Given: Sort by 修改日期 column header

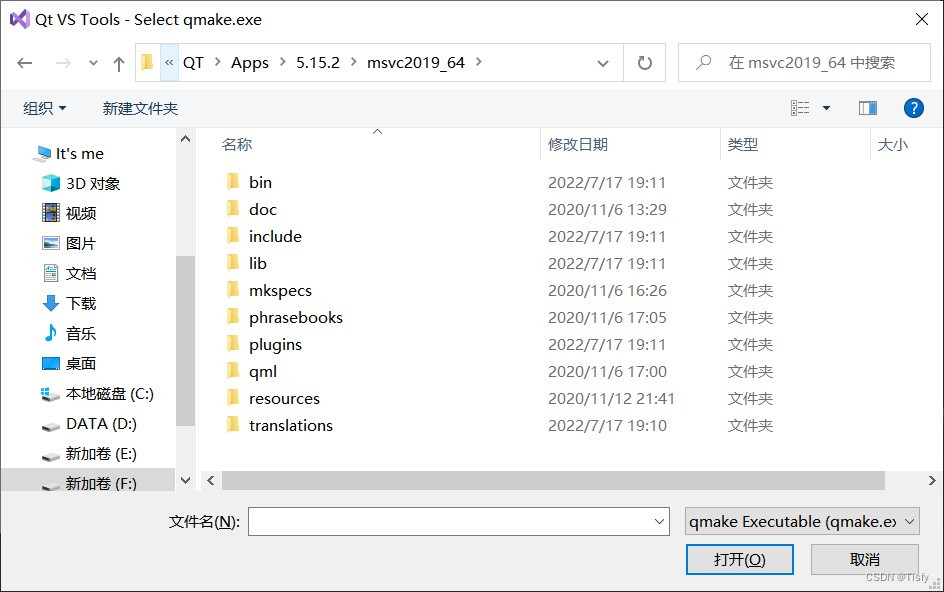Looking at the screenshot, I should pos(577,145).
